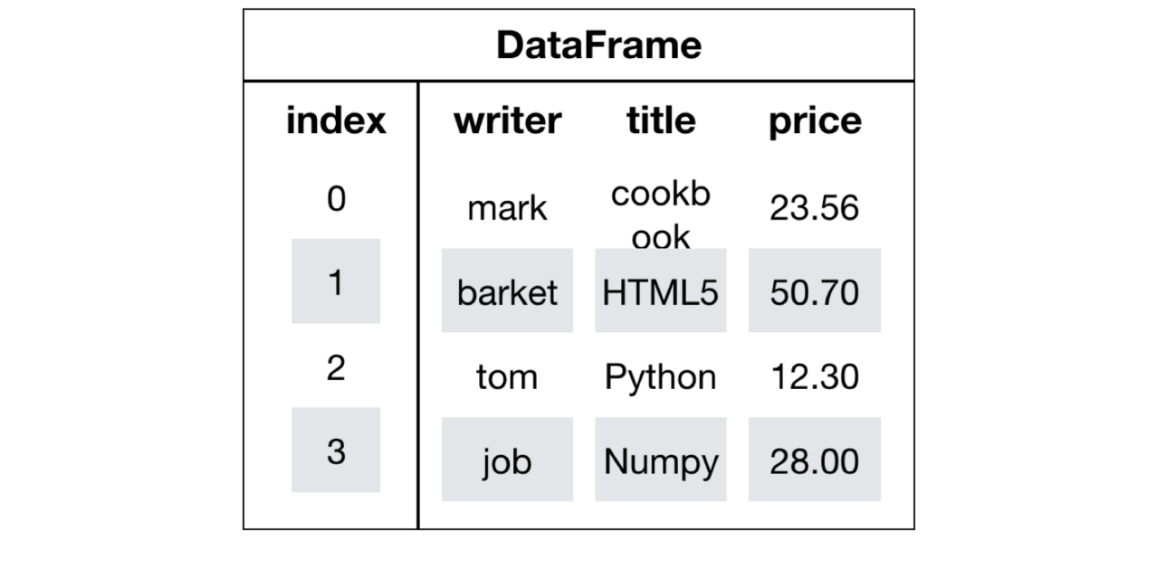1156x563 pixels.
Task: Click the DataFrame title header
Action: (x=599, y=46)
